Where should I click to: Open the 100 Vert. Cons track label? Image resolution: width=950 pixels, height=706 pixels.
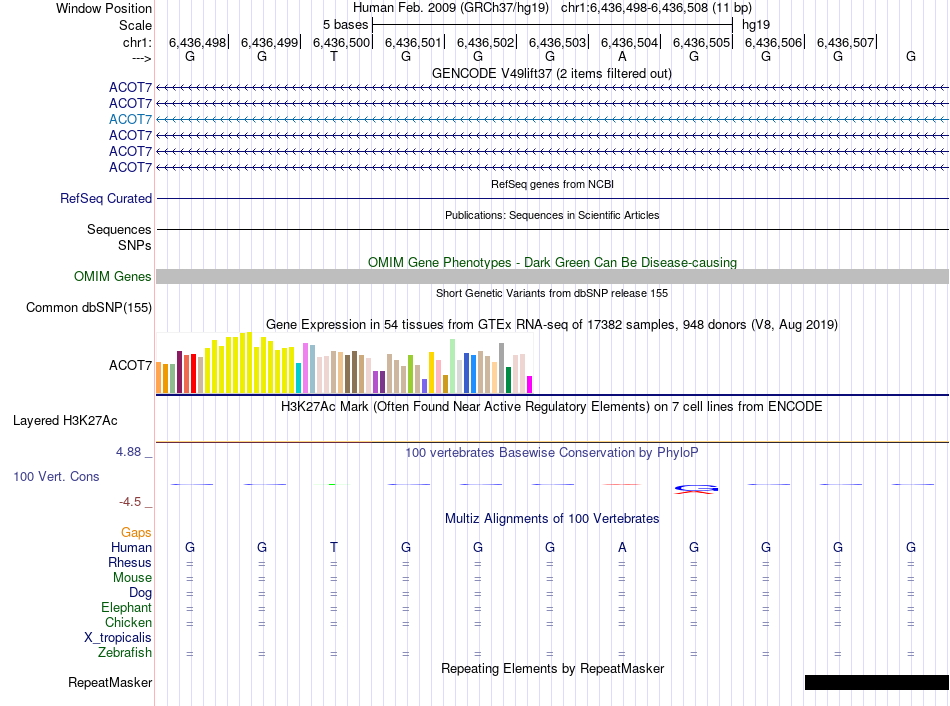56,476
